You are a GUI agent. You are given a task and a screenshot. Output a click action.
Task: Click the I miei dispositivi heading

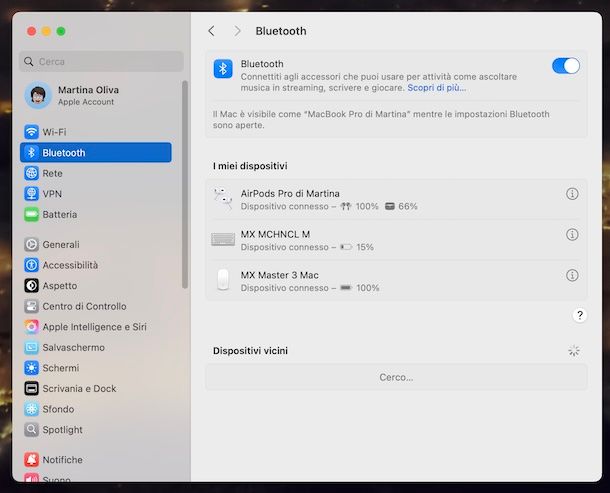(250, 166)
